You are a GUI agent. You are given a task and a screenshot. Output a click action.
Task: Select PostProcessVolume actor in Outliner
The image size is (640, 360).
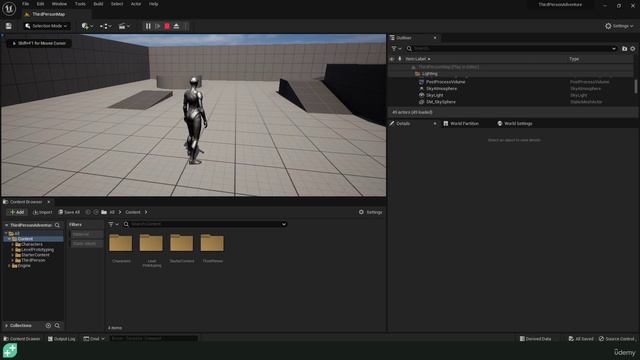coord(445,82)
